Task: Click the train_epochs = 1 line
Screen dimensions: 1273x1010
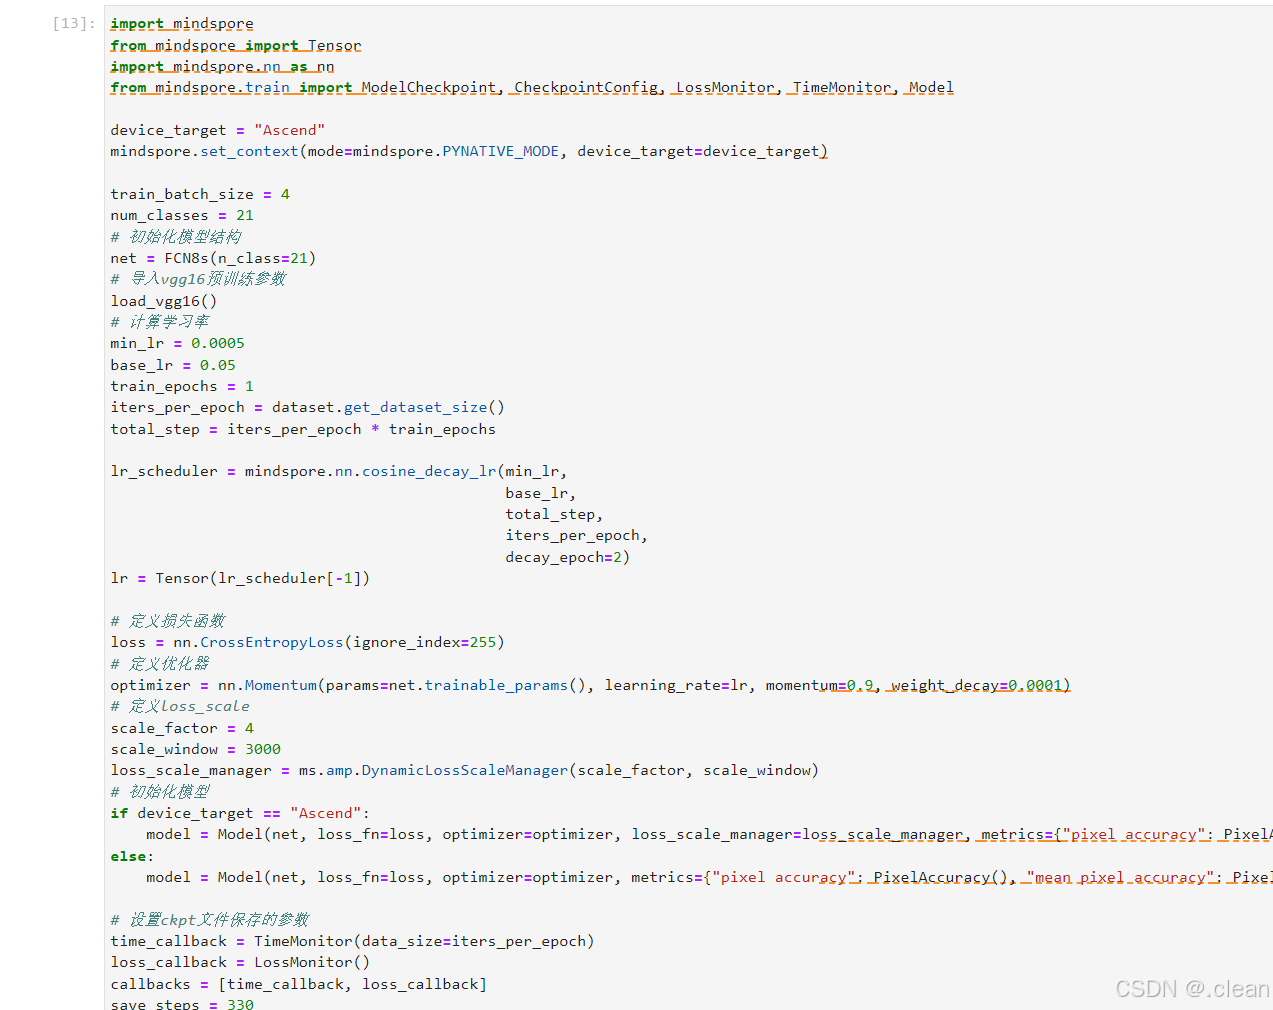Action: 182,386
